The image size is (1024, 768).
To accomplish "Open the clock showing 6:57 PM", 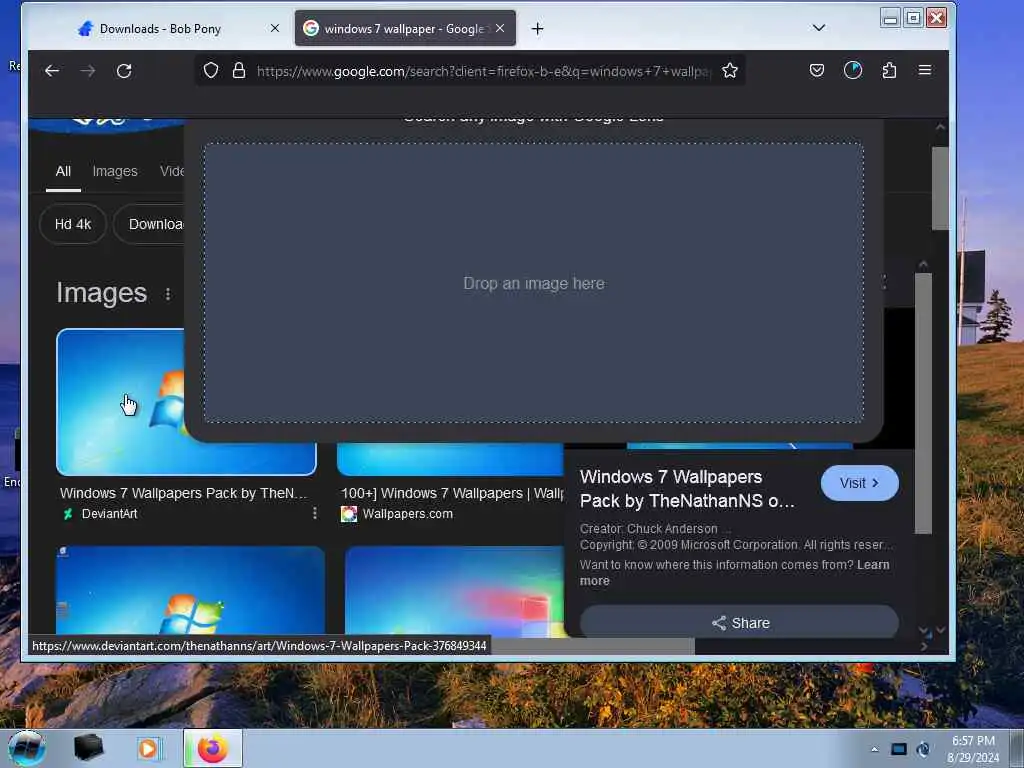I will tap(973, 749).
